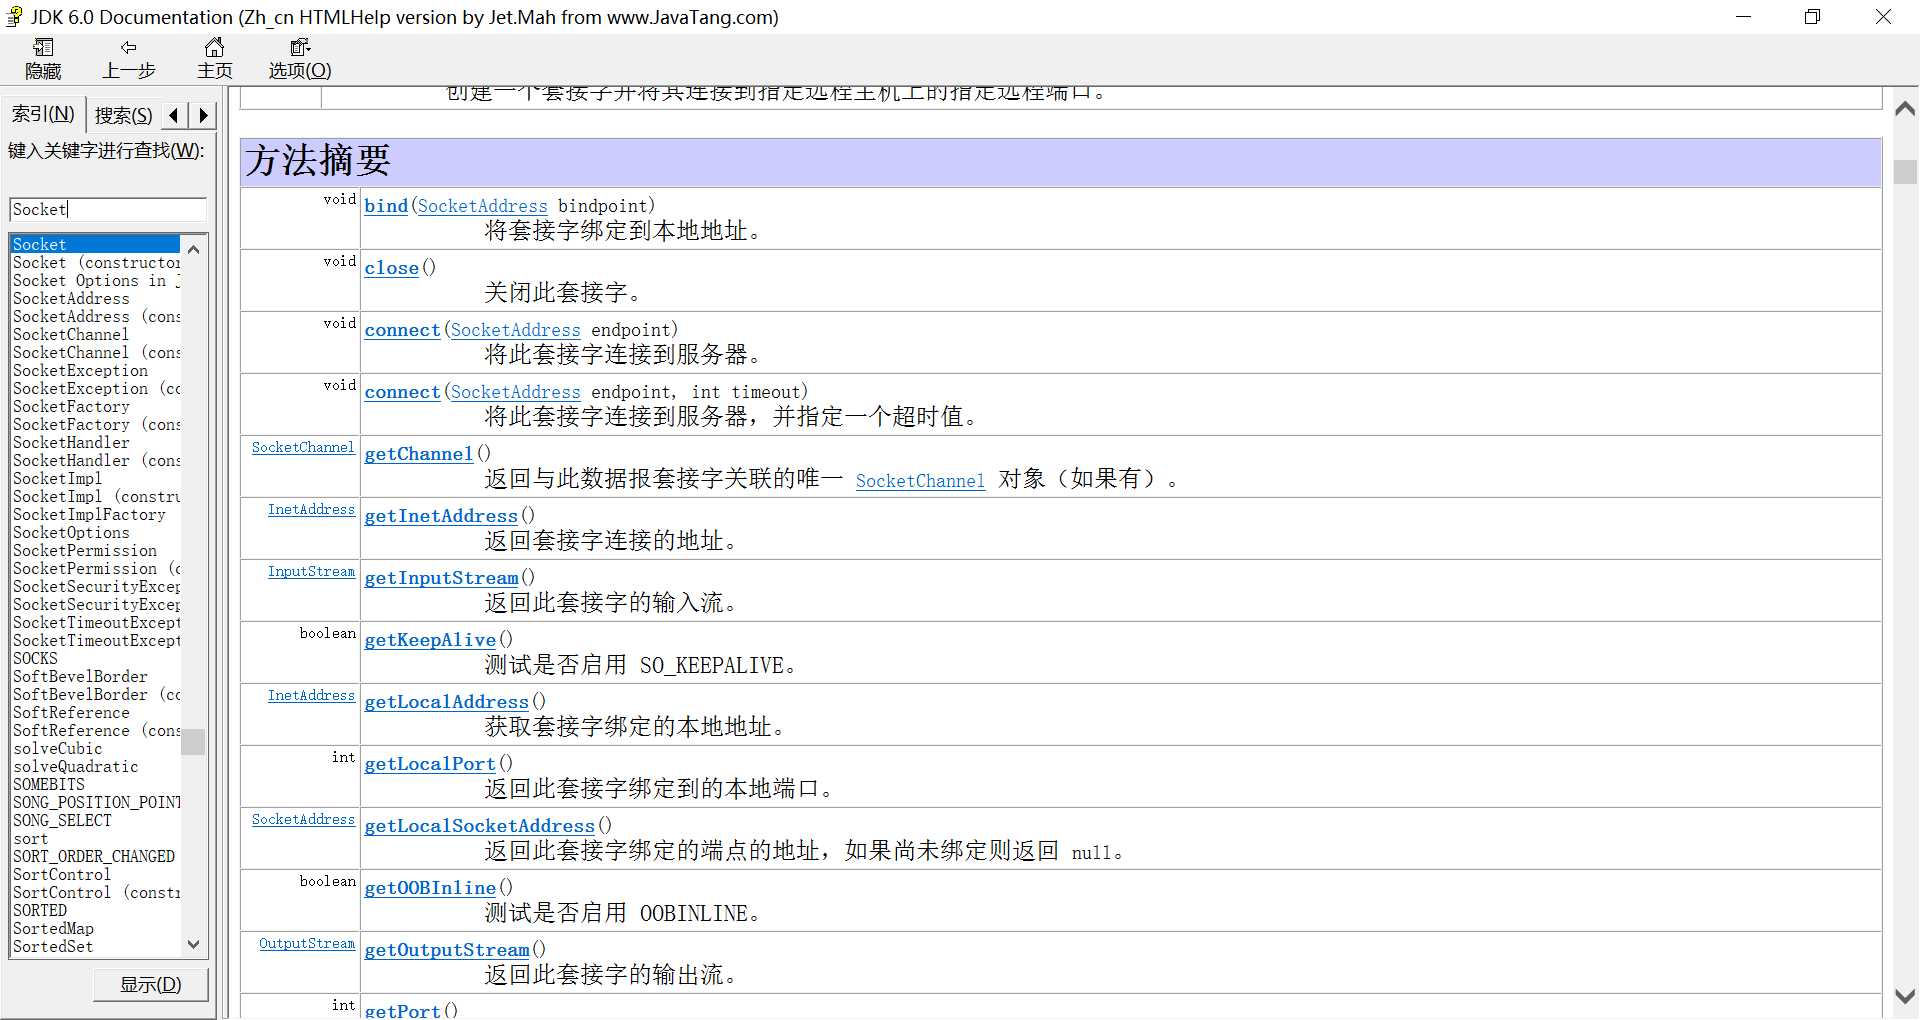1920x1020 pixels.
Task: Go back with the 上一步 toolbar icon
Action: click(x=129, y=59)
